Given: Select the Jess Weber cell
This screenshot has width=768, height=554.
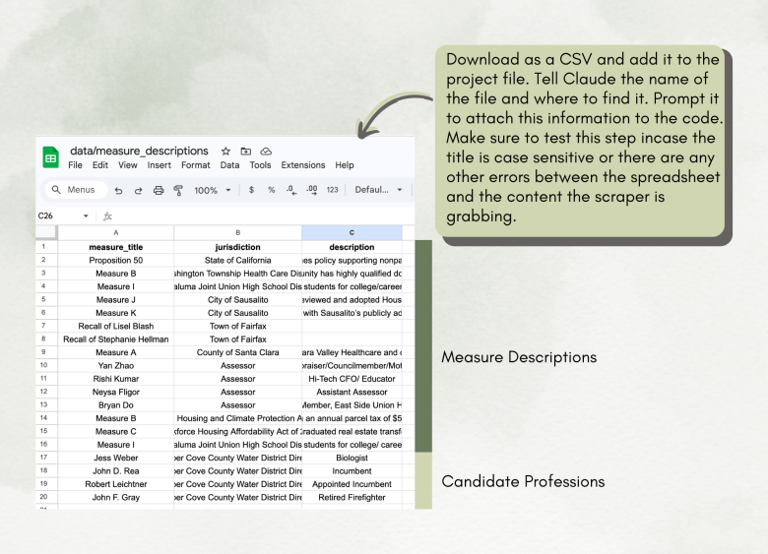Looking at the screenshot, I should 116,458.
